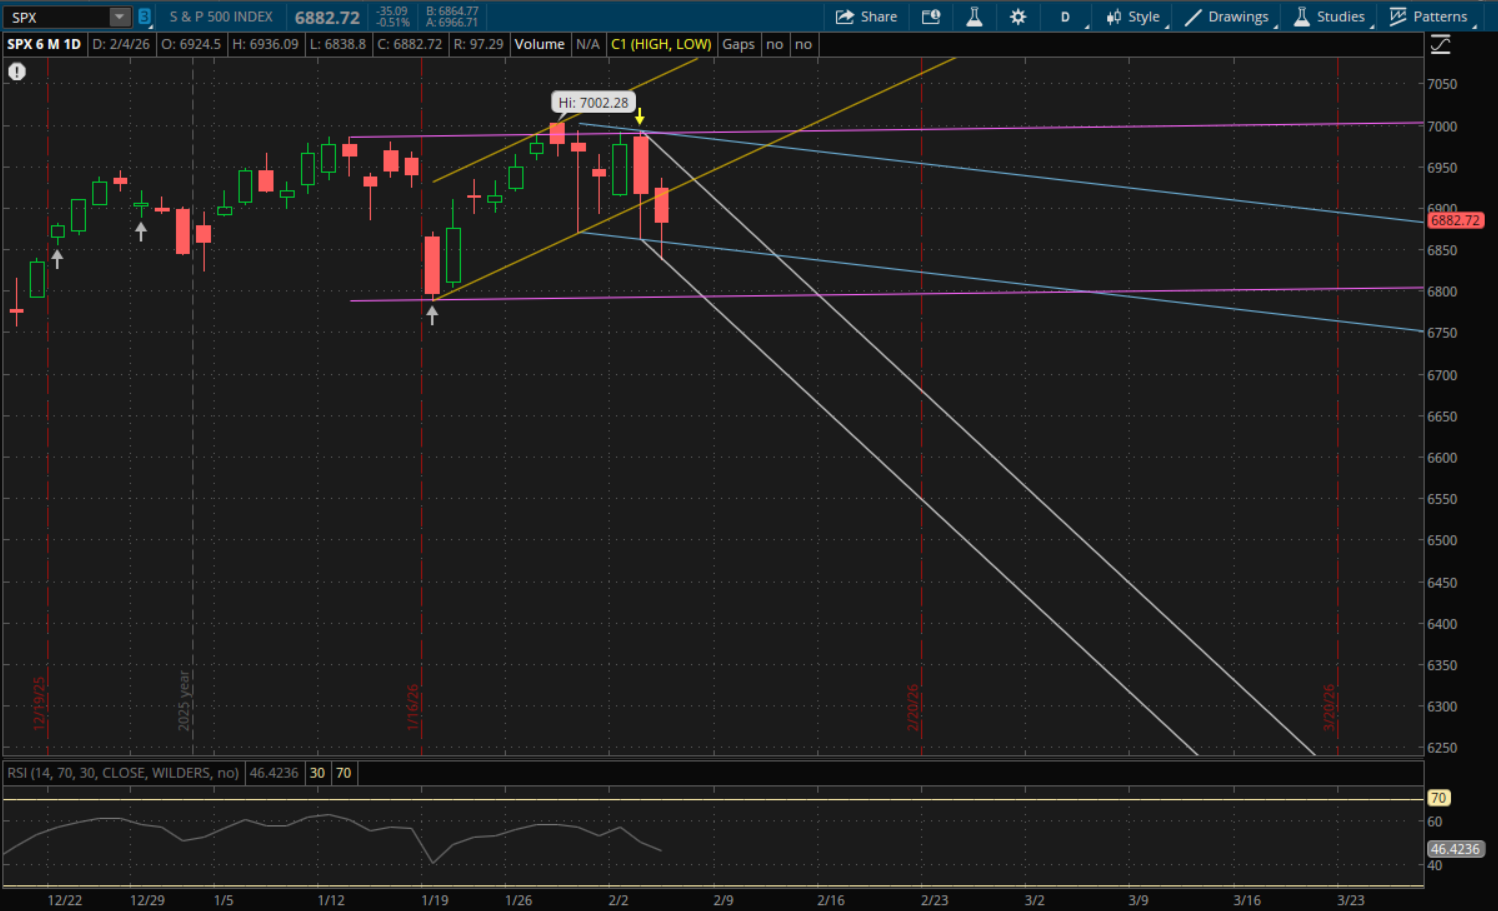Click the red 6882.72 price axis marker
Screen dimensions: 1498x911
click(1454, 220)
